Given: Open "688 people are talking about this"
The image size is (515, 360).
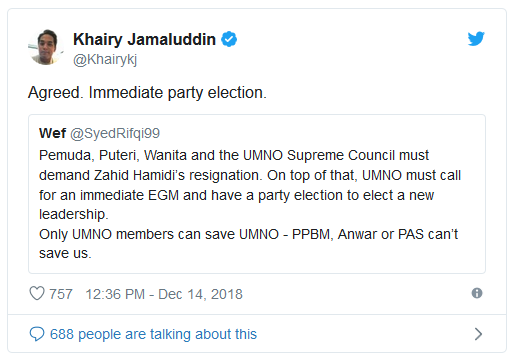Looking at the screenshot, I should click(153, 334).
